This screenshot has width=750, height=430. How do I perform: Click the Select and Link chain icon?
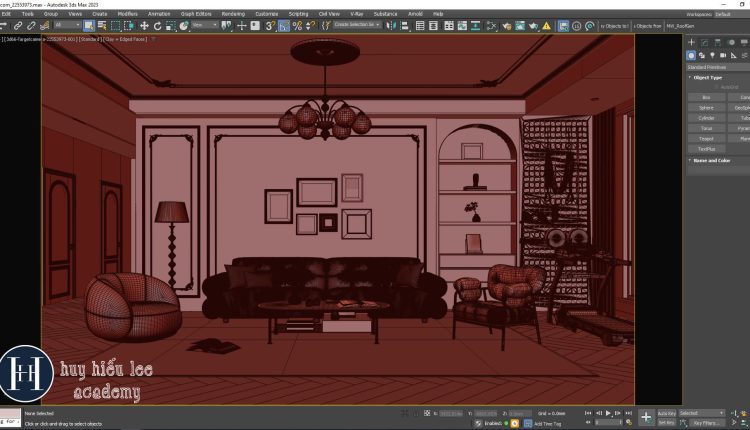tap(18, 25)
